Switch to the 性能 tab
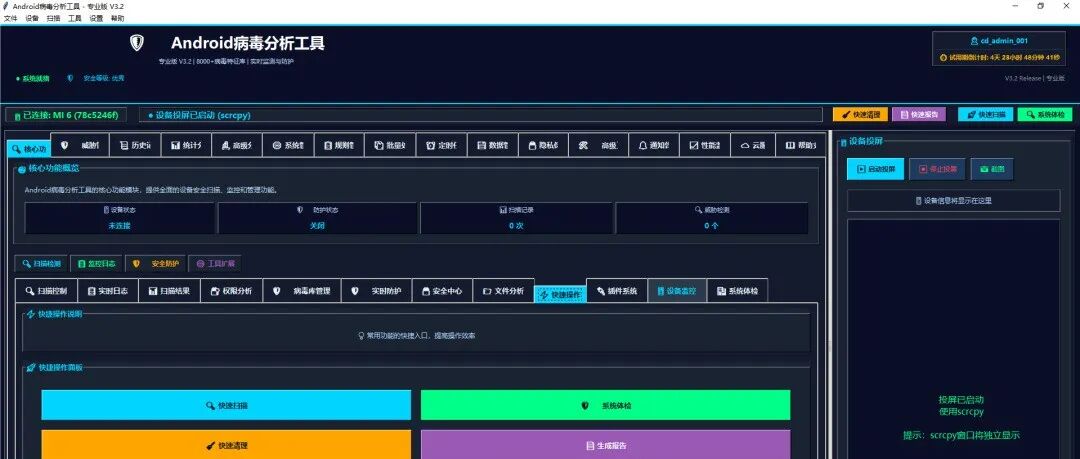The image size is (1080, 459). pos(704,145)
